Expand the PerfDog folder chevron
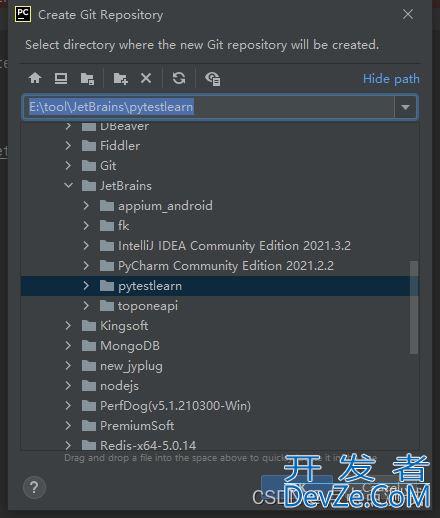Image resolution: width=440 pixels, height=518 pixels. 68,406
